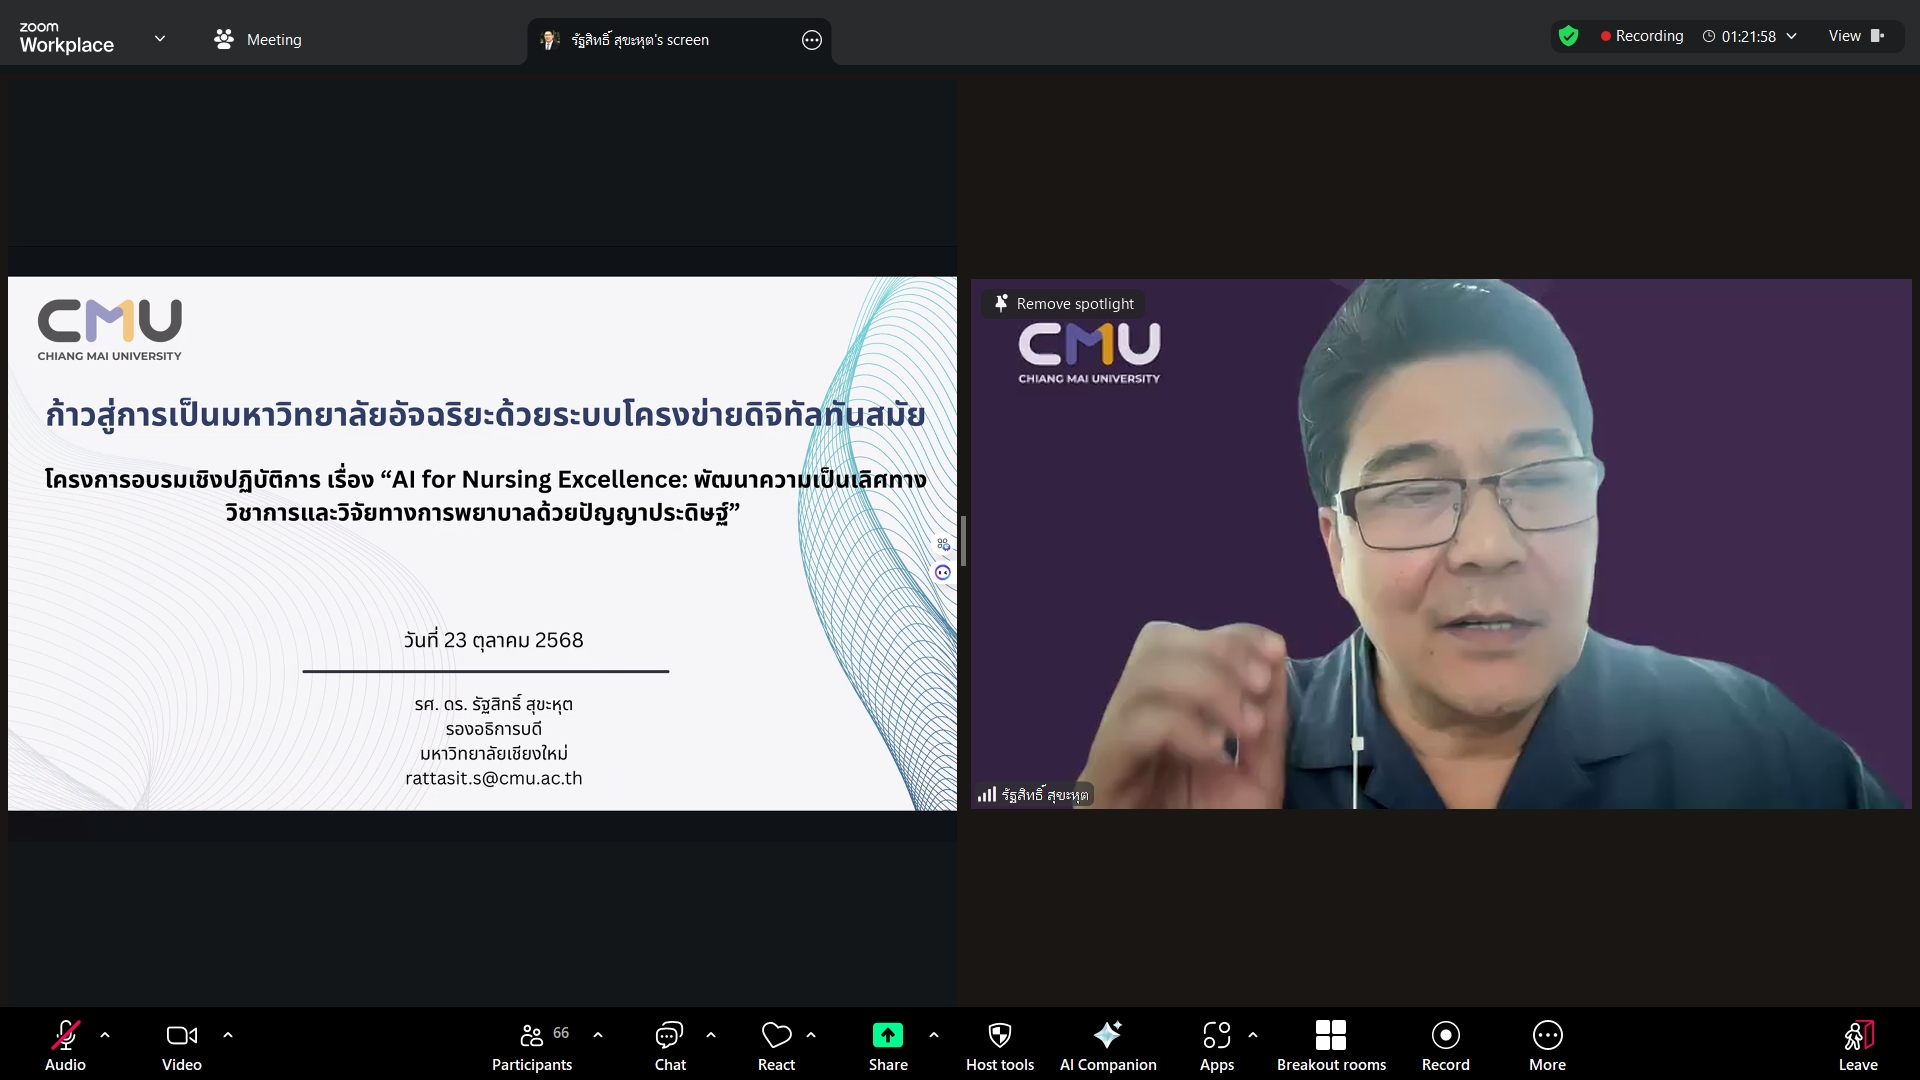This screenshot has width=1920, height=1080.
Task: Toggle camera with Video button
Action: coord(181,1044)
